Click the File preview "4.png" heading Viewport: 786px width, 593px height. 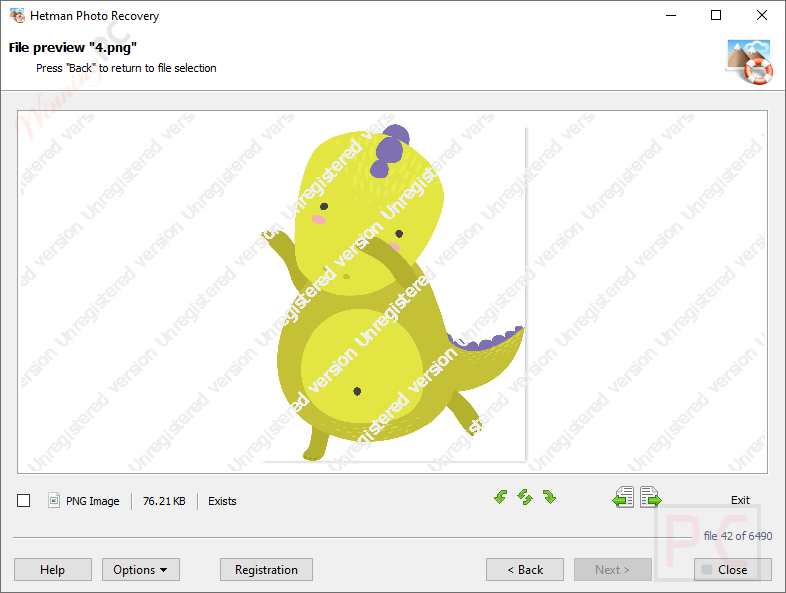[73, 48]
